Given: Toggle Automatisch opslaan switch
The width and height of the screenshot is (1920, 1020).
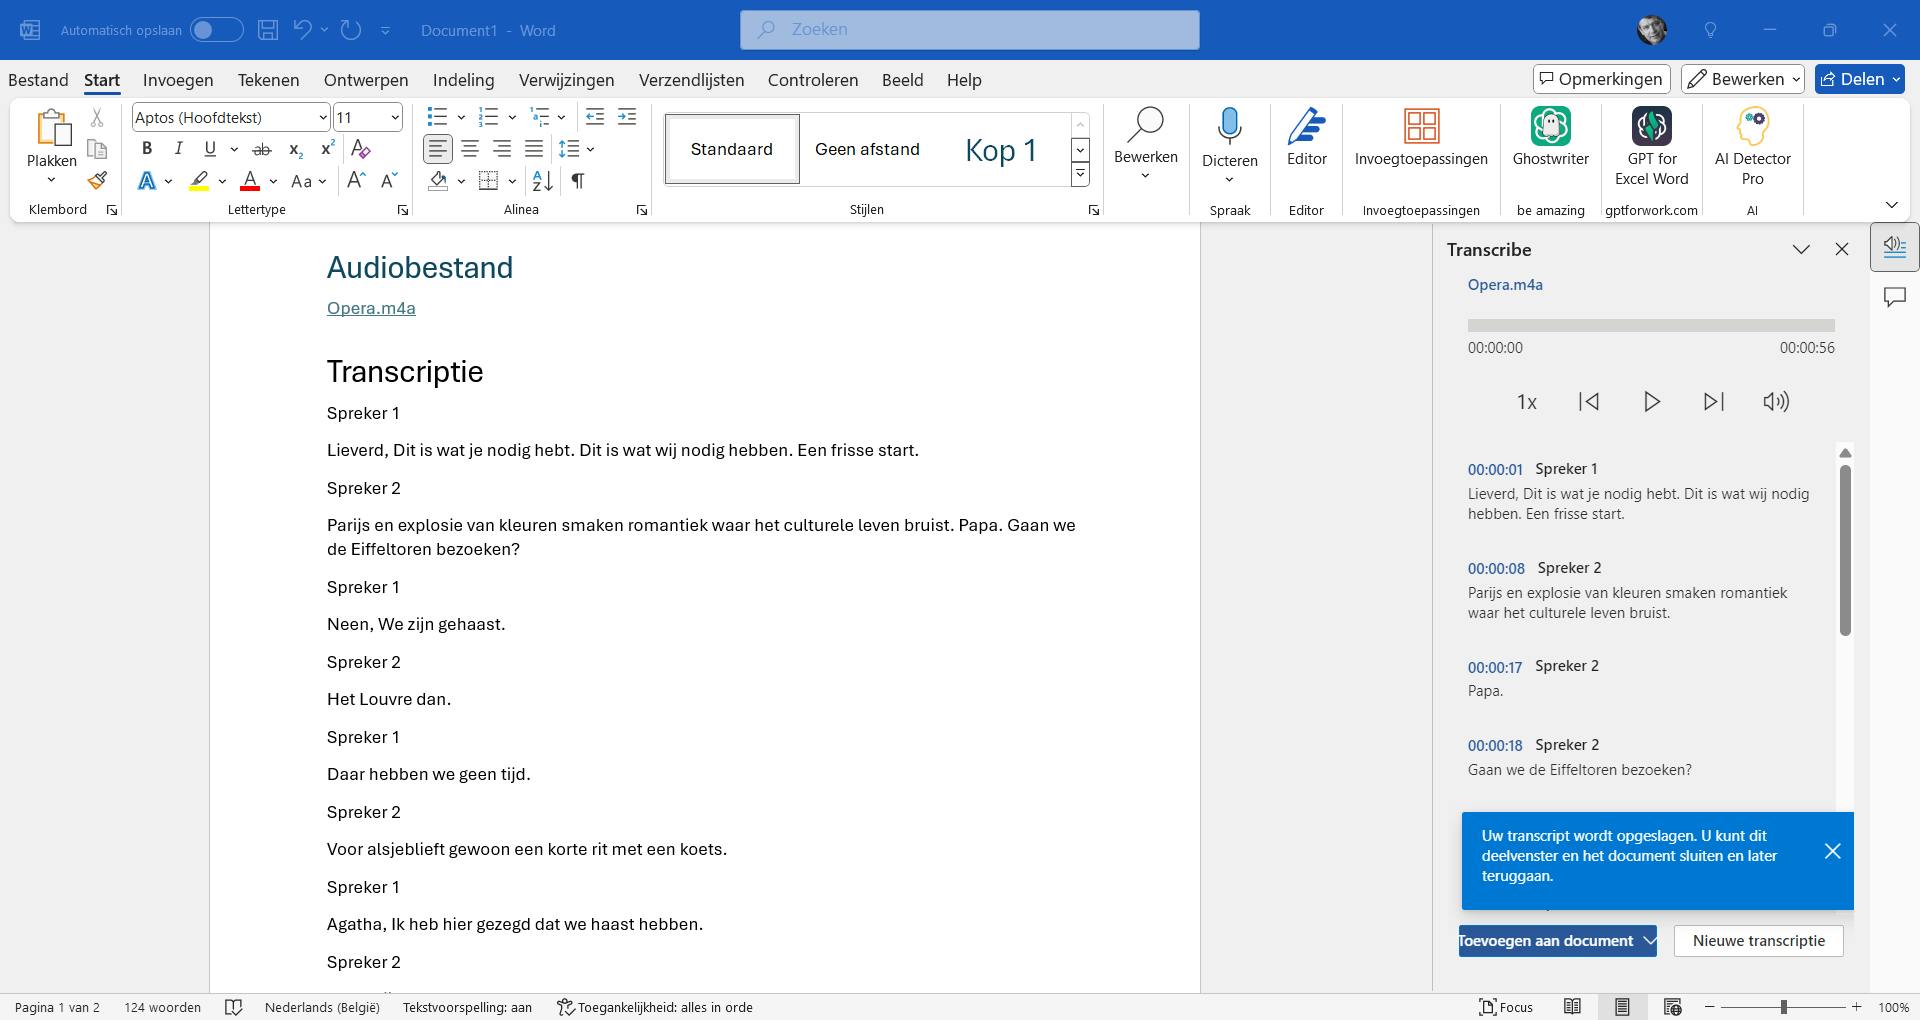Looking at the screenshot, I should click(216, 30).
